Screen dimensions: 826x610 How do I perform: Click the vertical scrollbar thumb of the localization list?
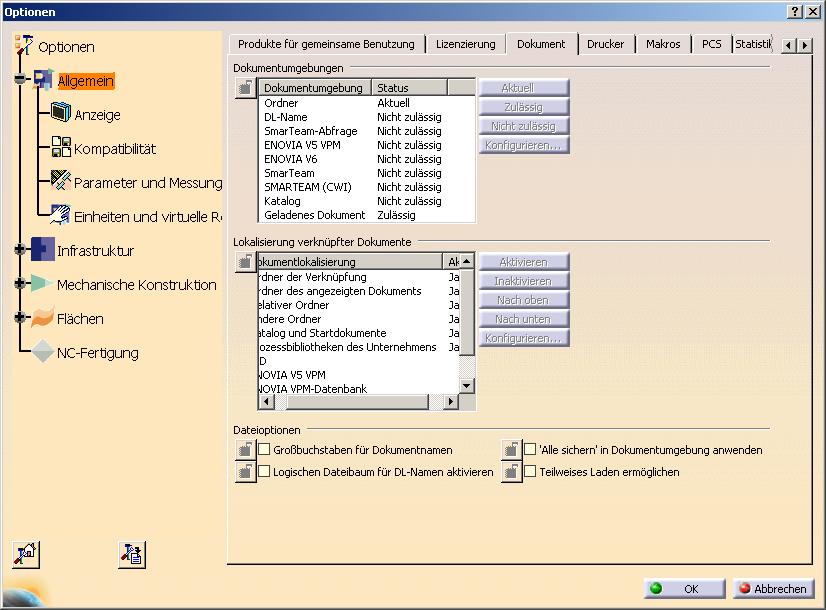pyautogui.click(x=467, y=312)
